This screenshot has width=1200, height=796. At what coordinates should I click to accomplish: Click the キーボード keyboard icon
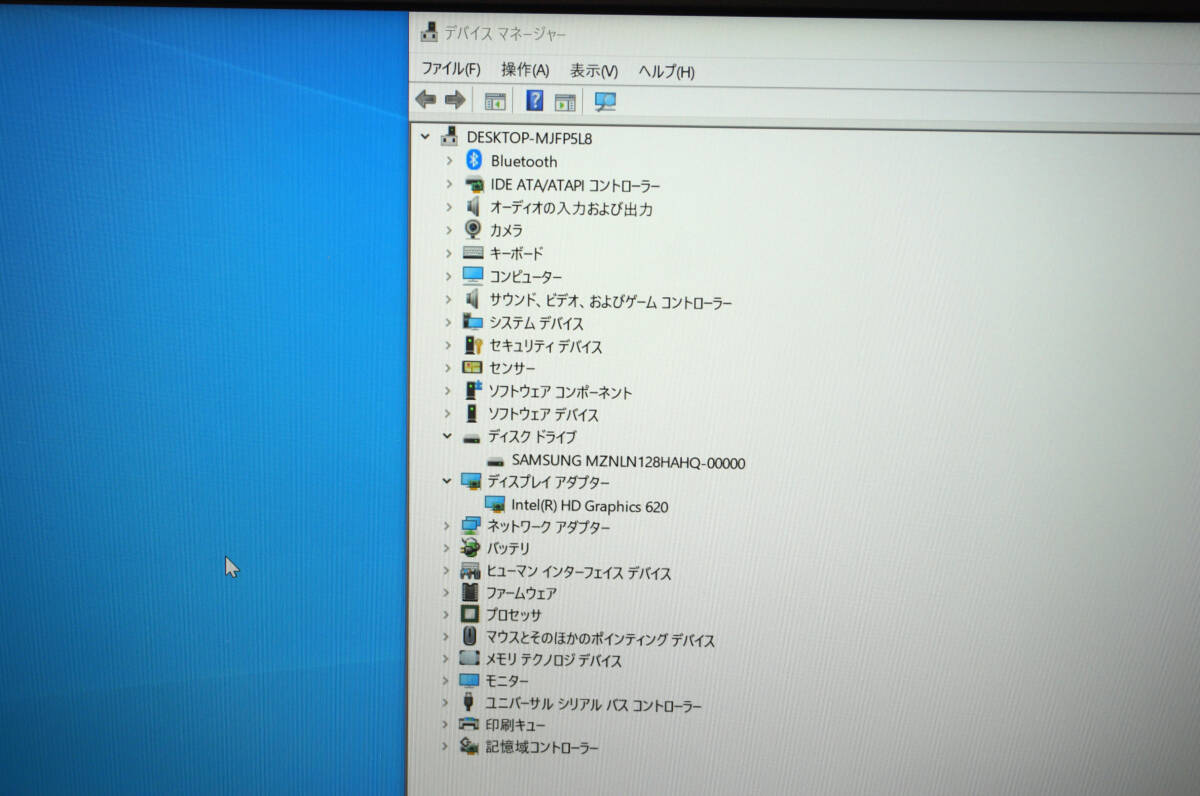473,253
